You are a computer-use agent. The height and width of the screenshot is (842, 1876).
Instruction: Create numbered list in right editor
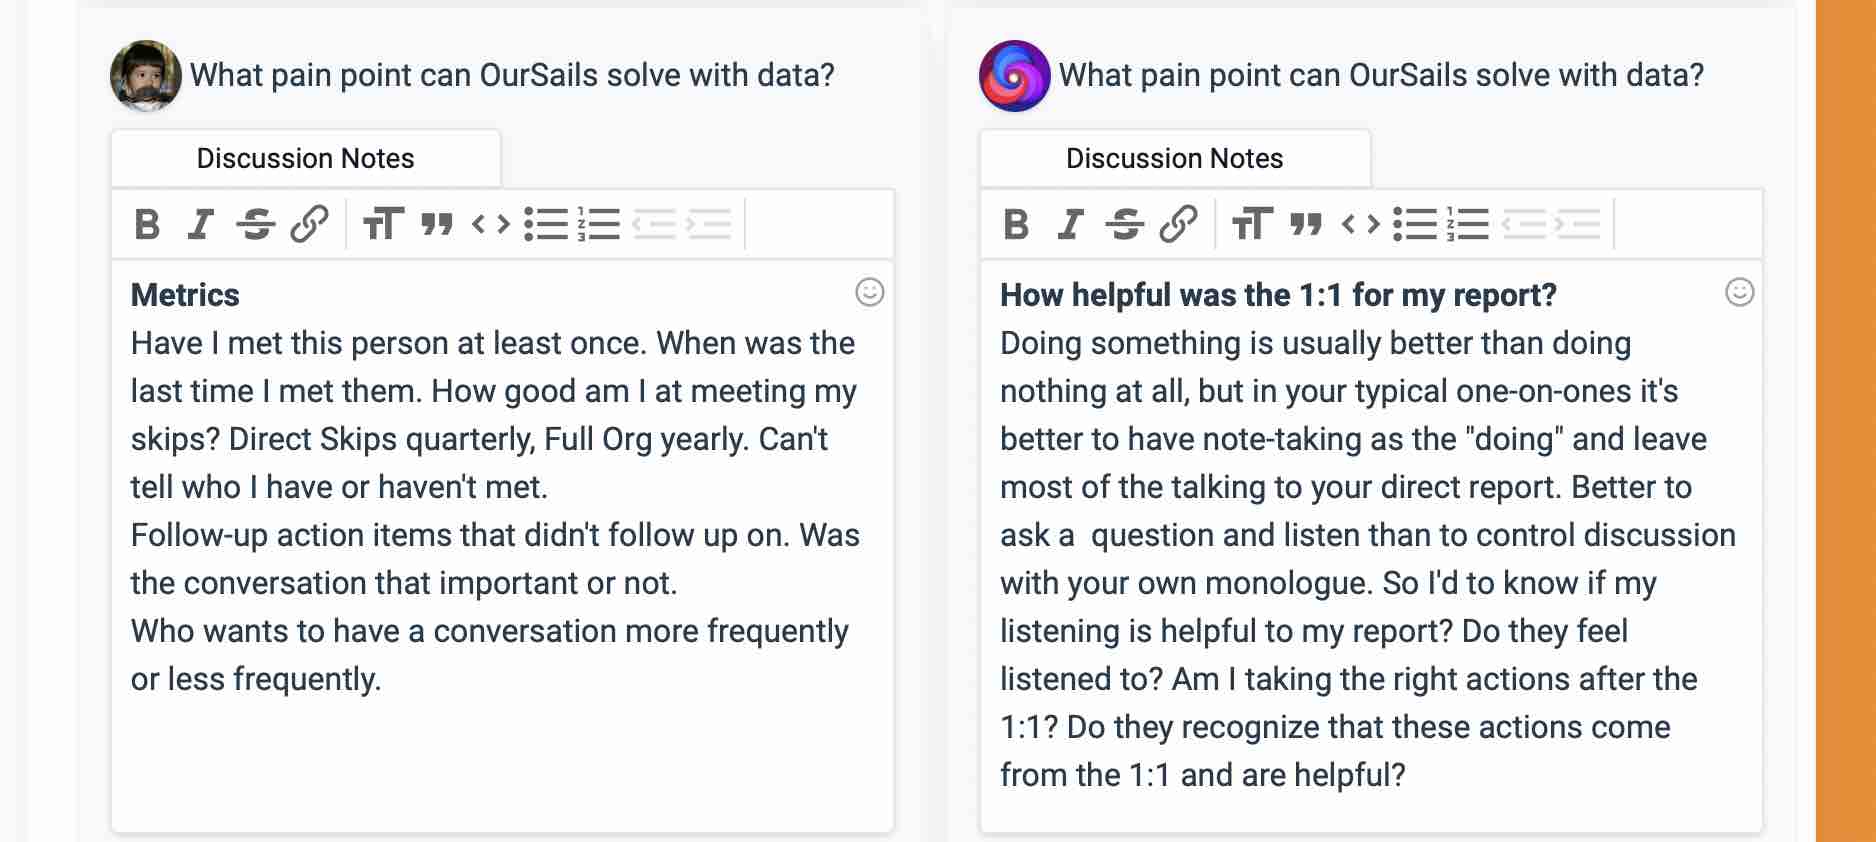coord(1468,224)
